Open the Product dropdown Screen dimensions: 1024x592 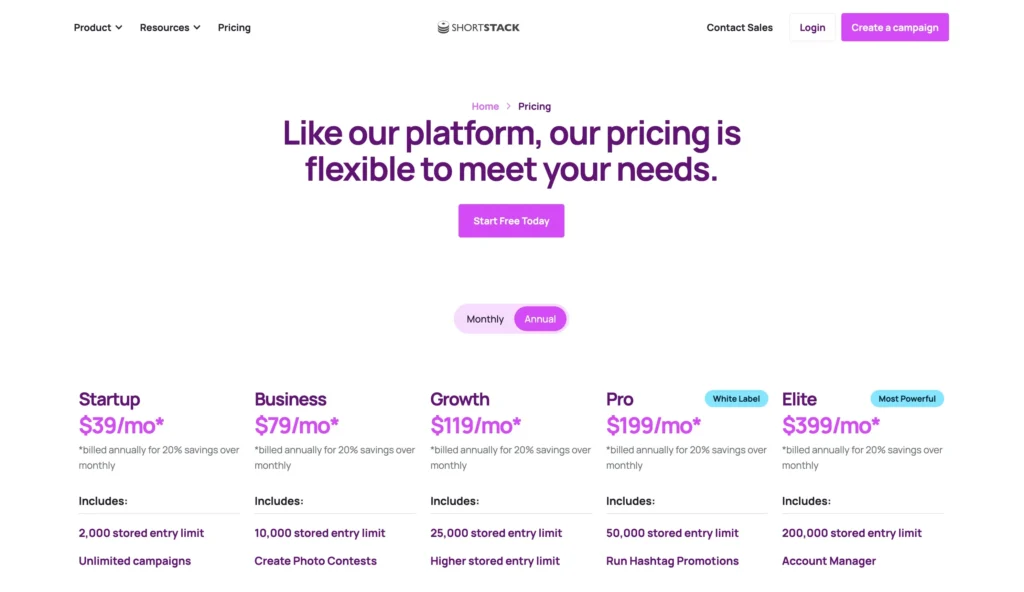click(92, 27)
